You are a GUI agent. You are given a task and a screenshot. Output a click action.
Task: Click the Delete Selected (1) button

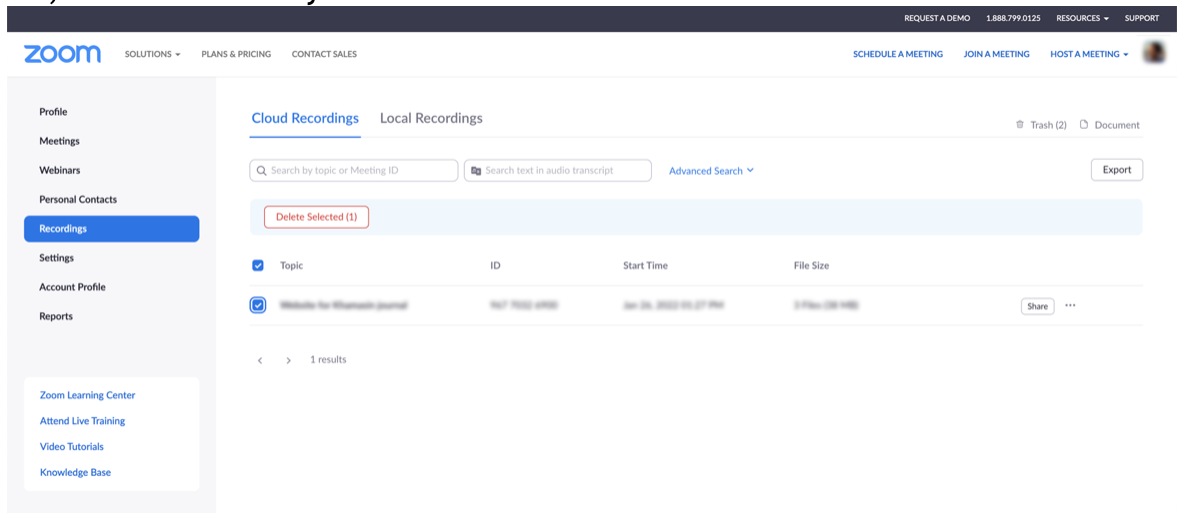pyautogui.click(x=316, y=217)
